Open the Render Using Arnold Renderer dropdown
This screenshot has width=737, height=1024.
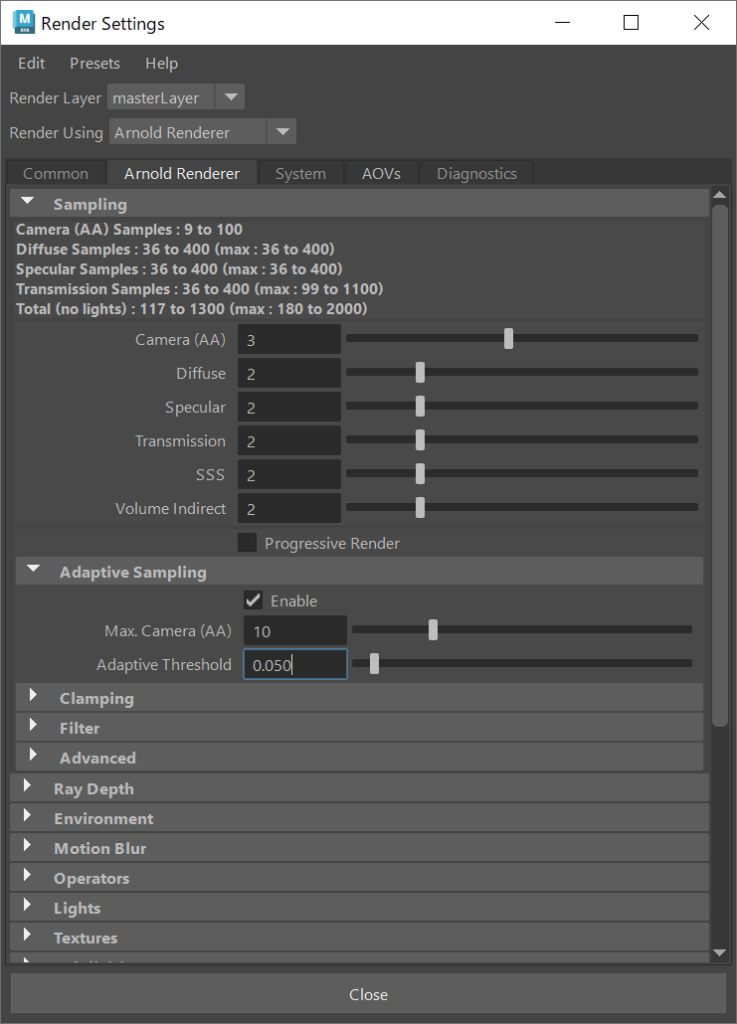pos(202,132)
